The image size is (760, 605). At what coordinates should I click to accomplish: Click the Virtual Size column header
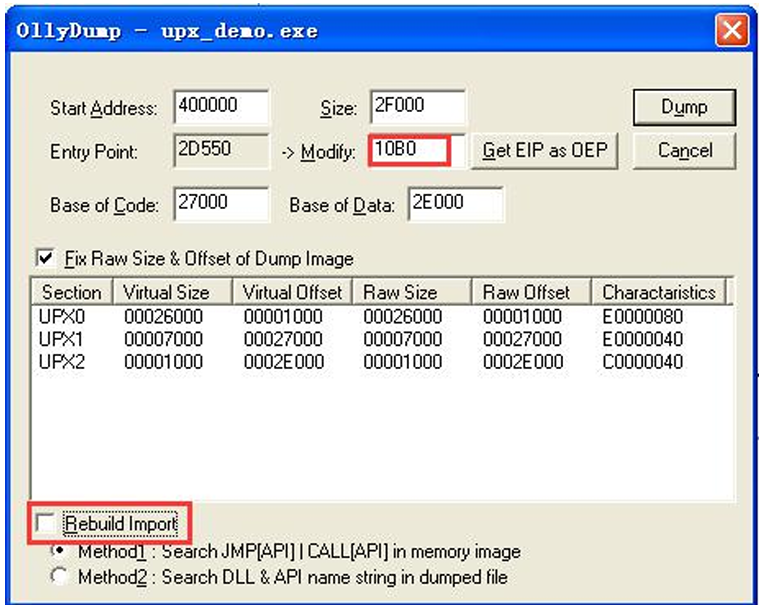point(173,292)
